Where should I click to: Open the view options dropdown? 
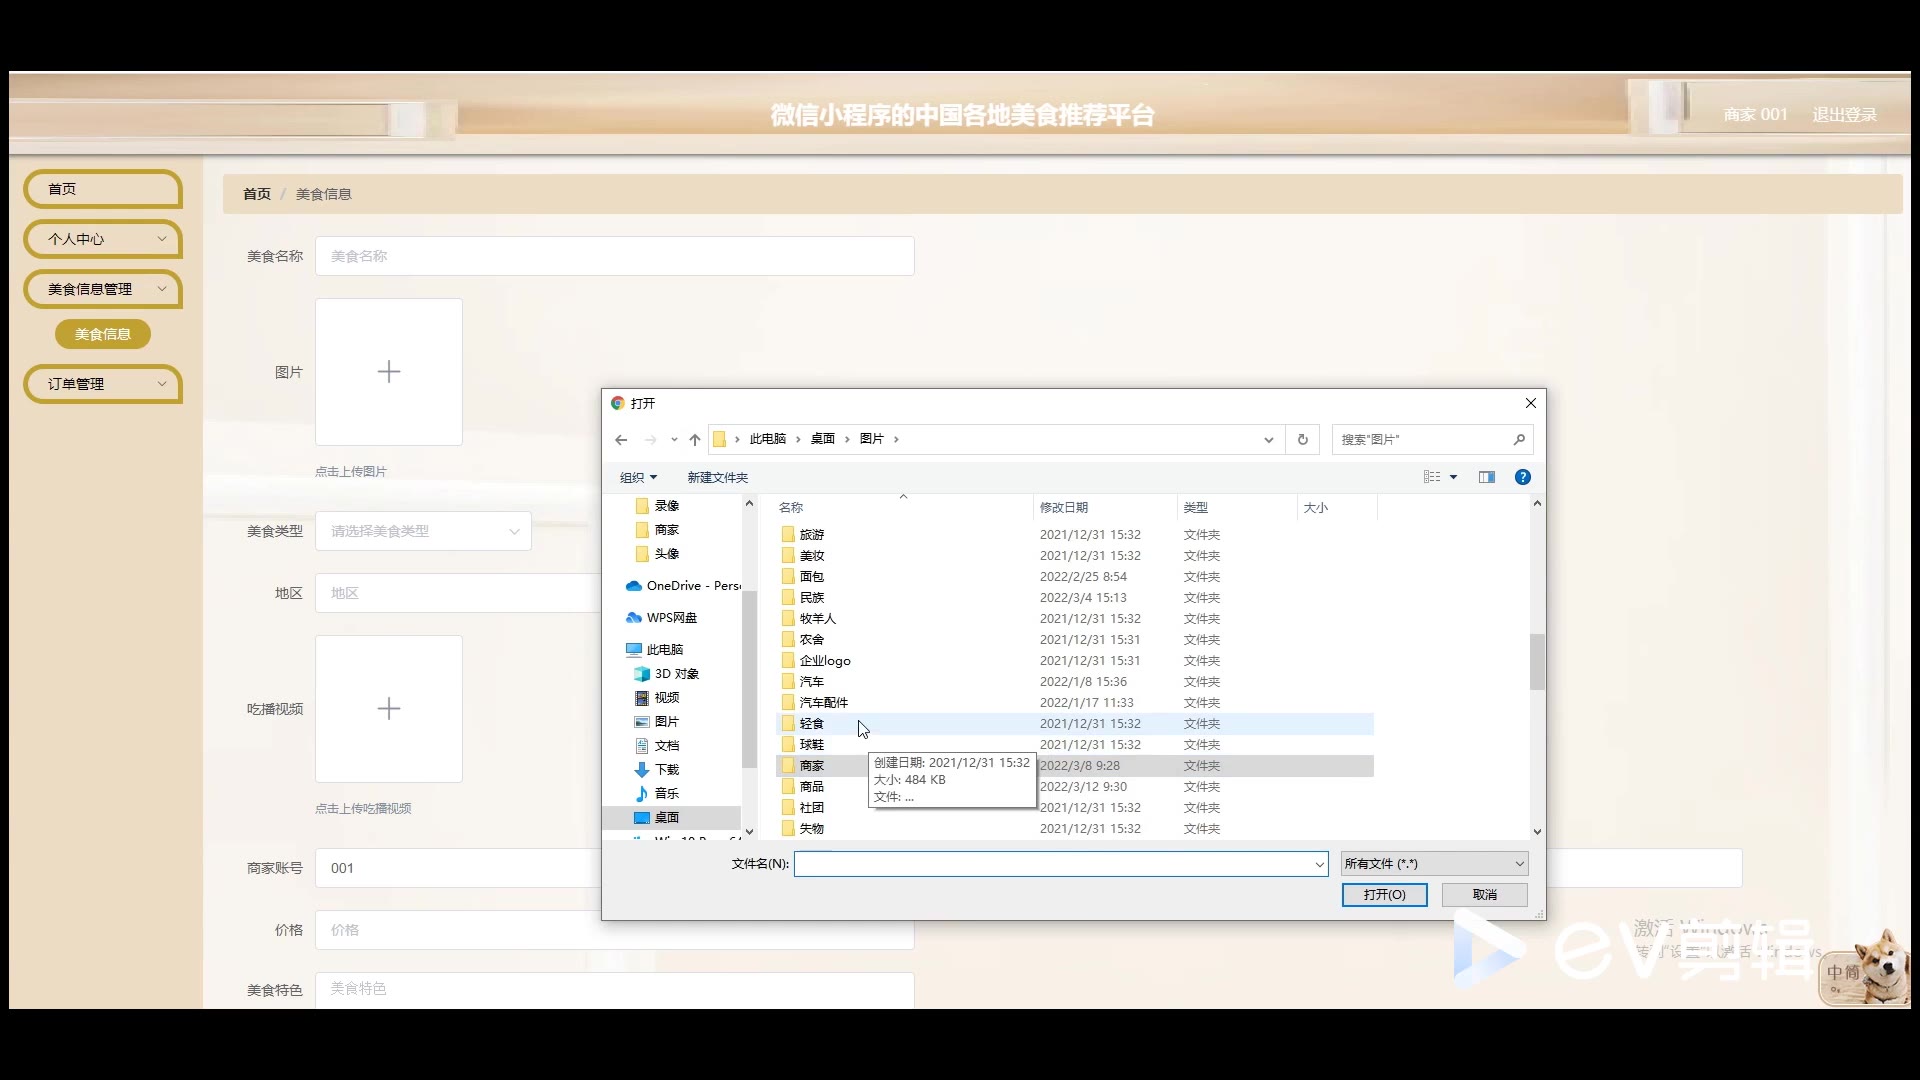1453,478
